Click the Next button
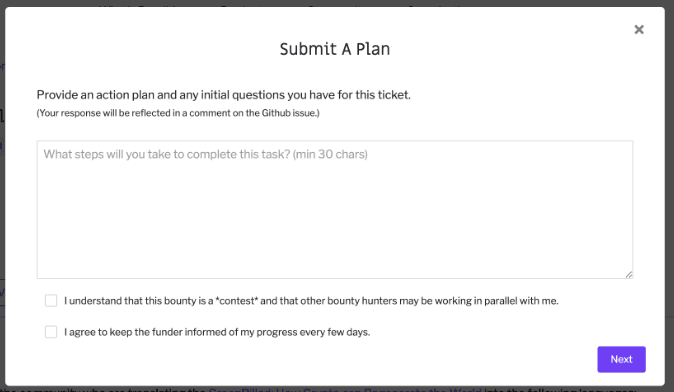This screenshot has height=392, width=674. [621, 359]
